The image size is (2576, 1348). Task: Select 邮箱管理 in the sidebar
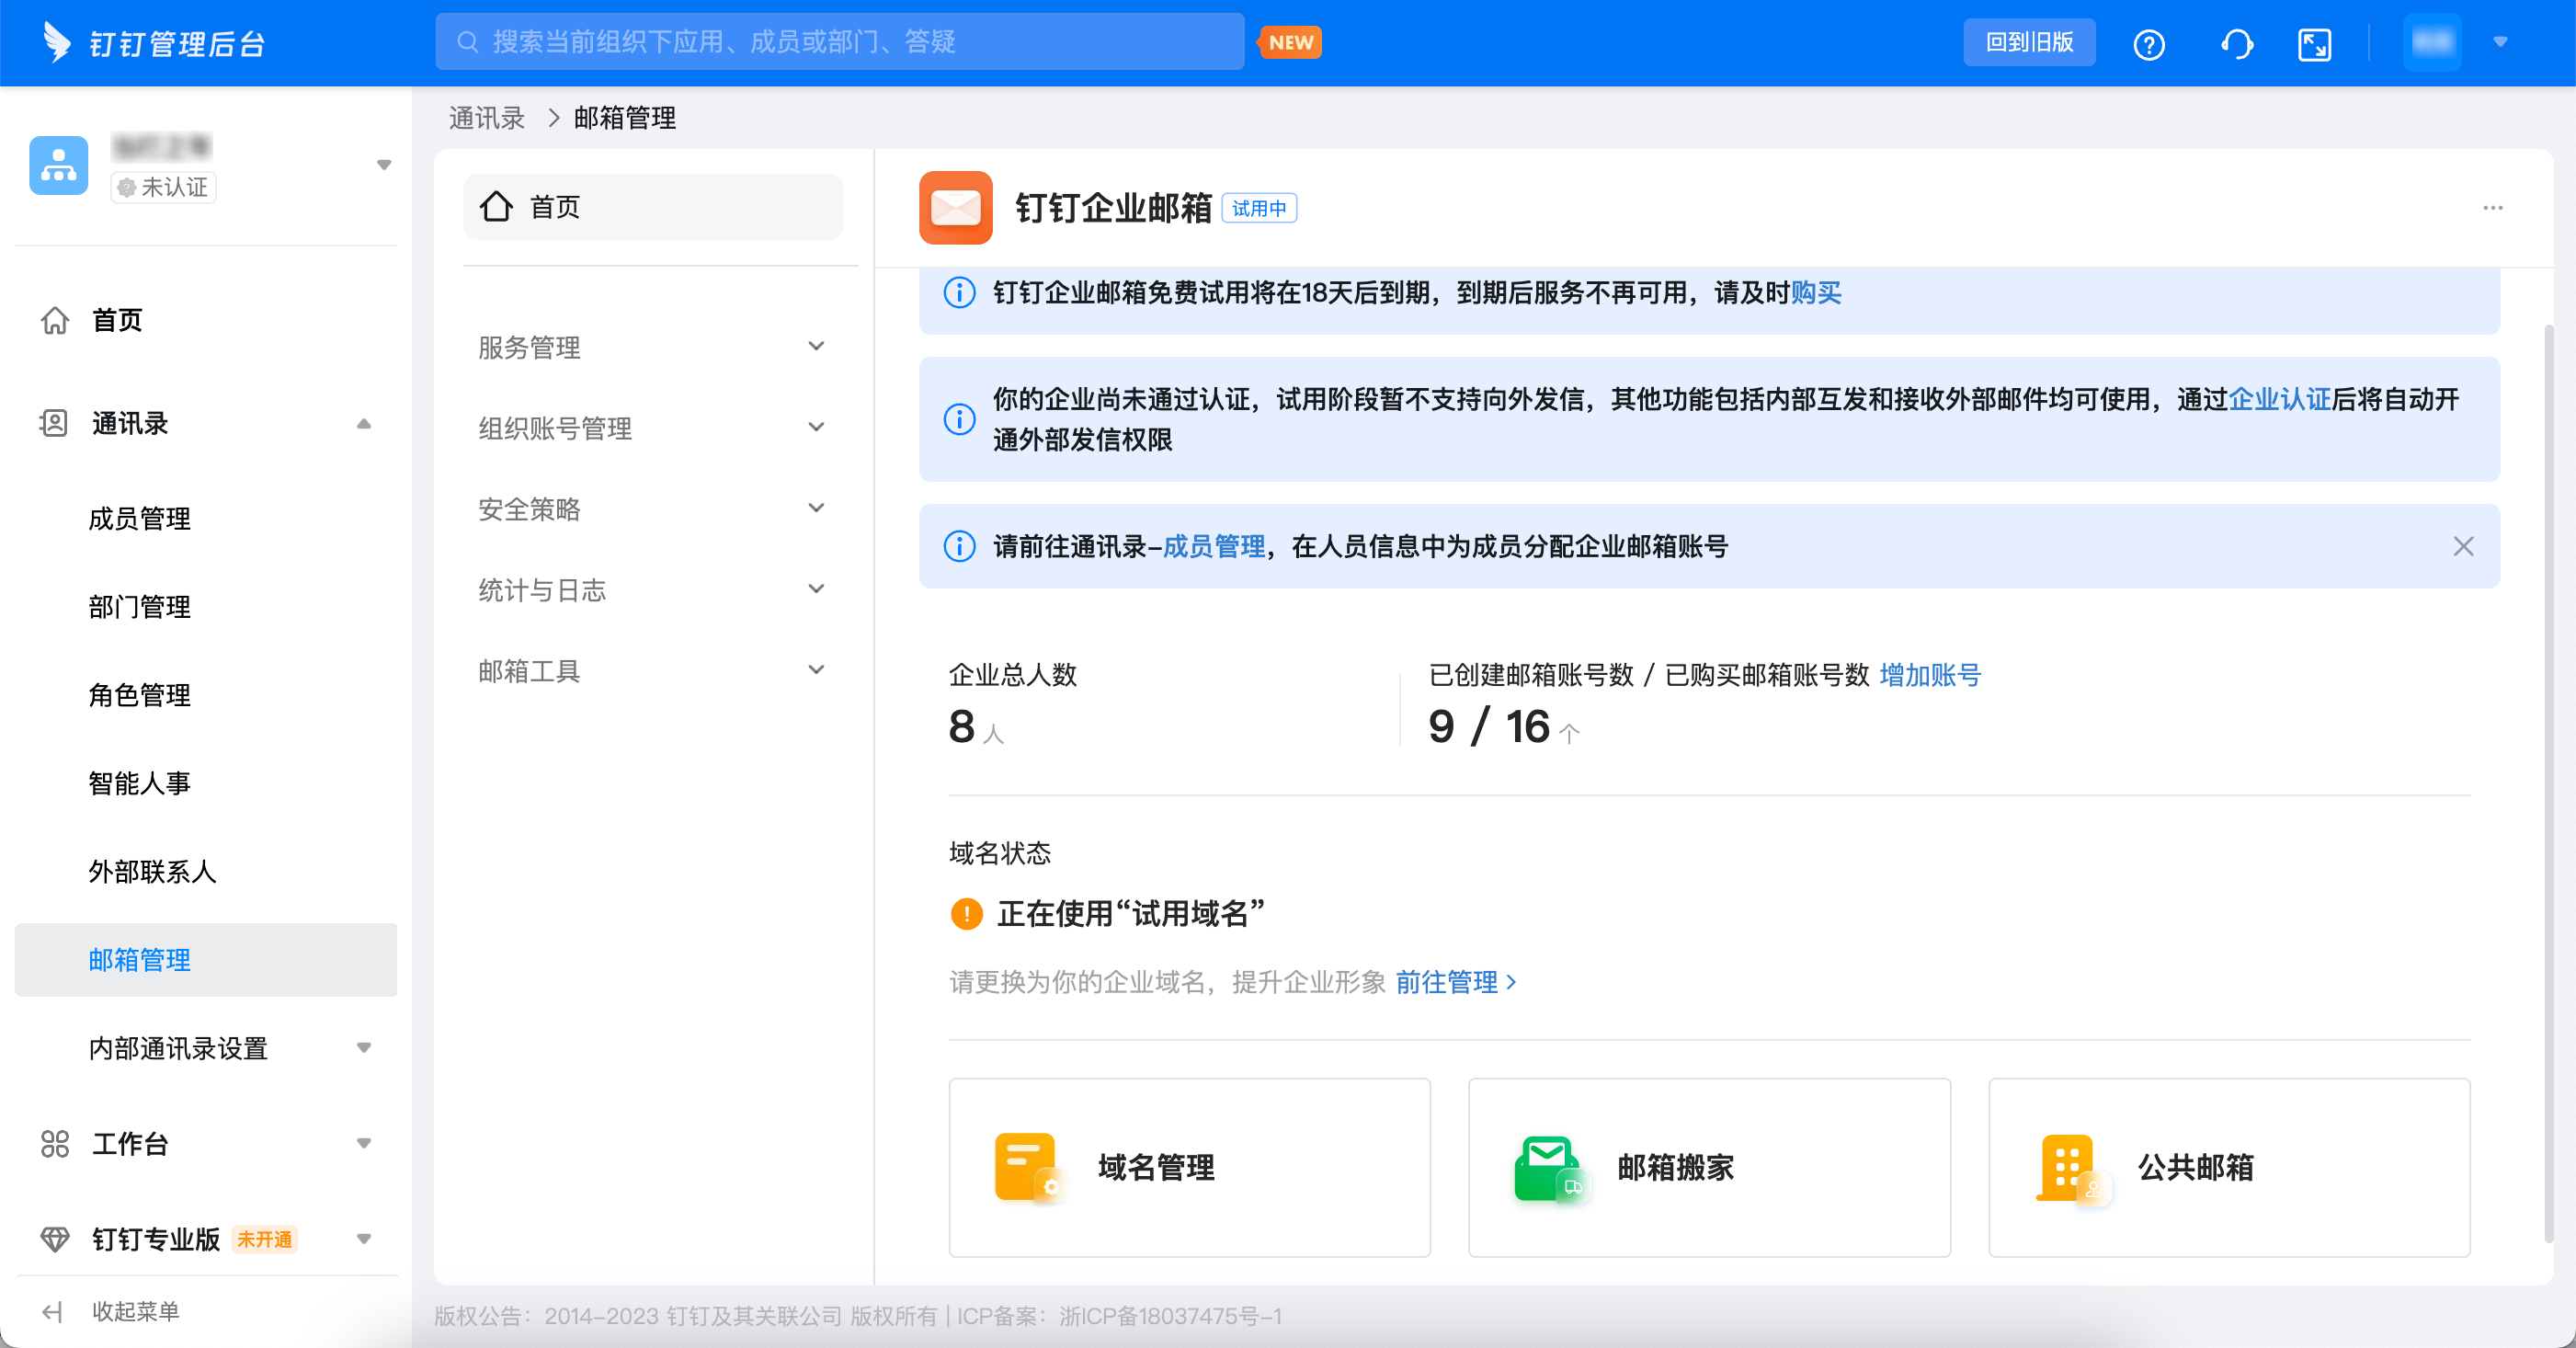(x=205, y=960)
